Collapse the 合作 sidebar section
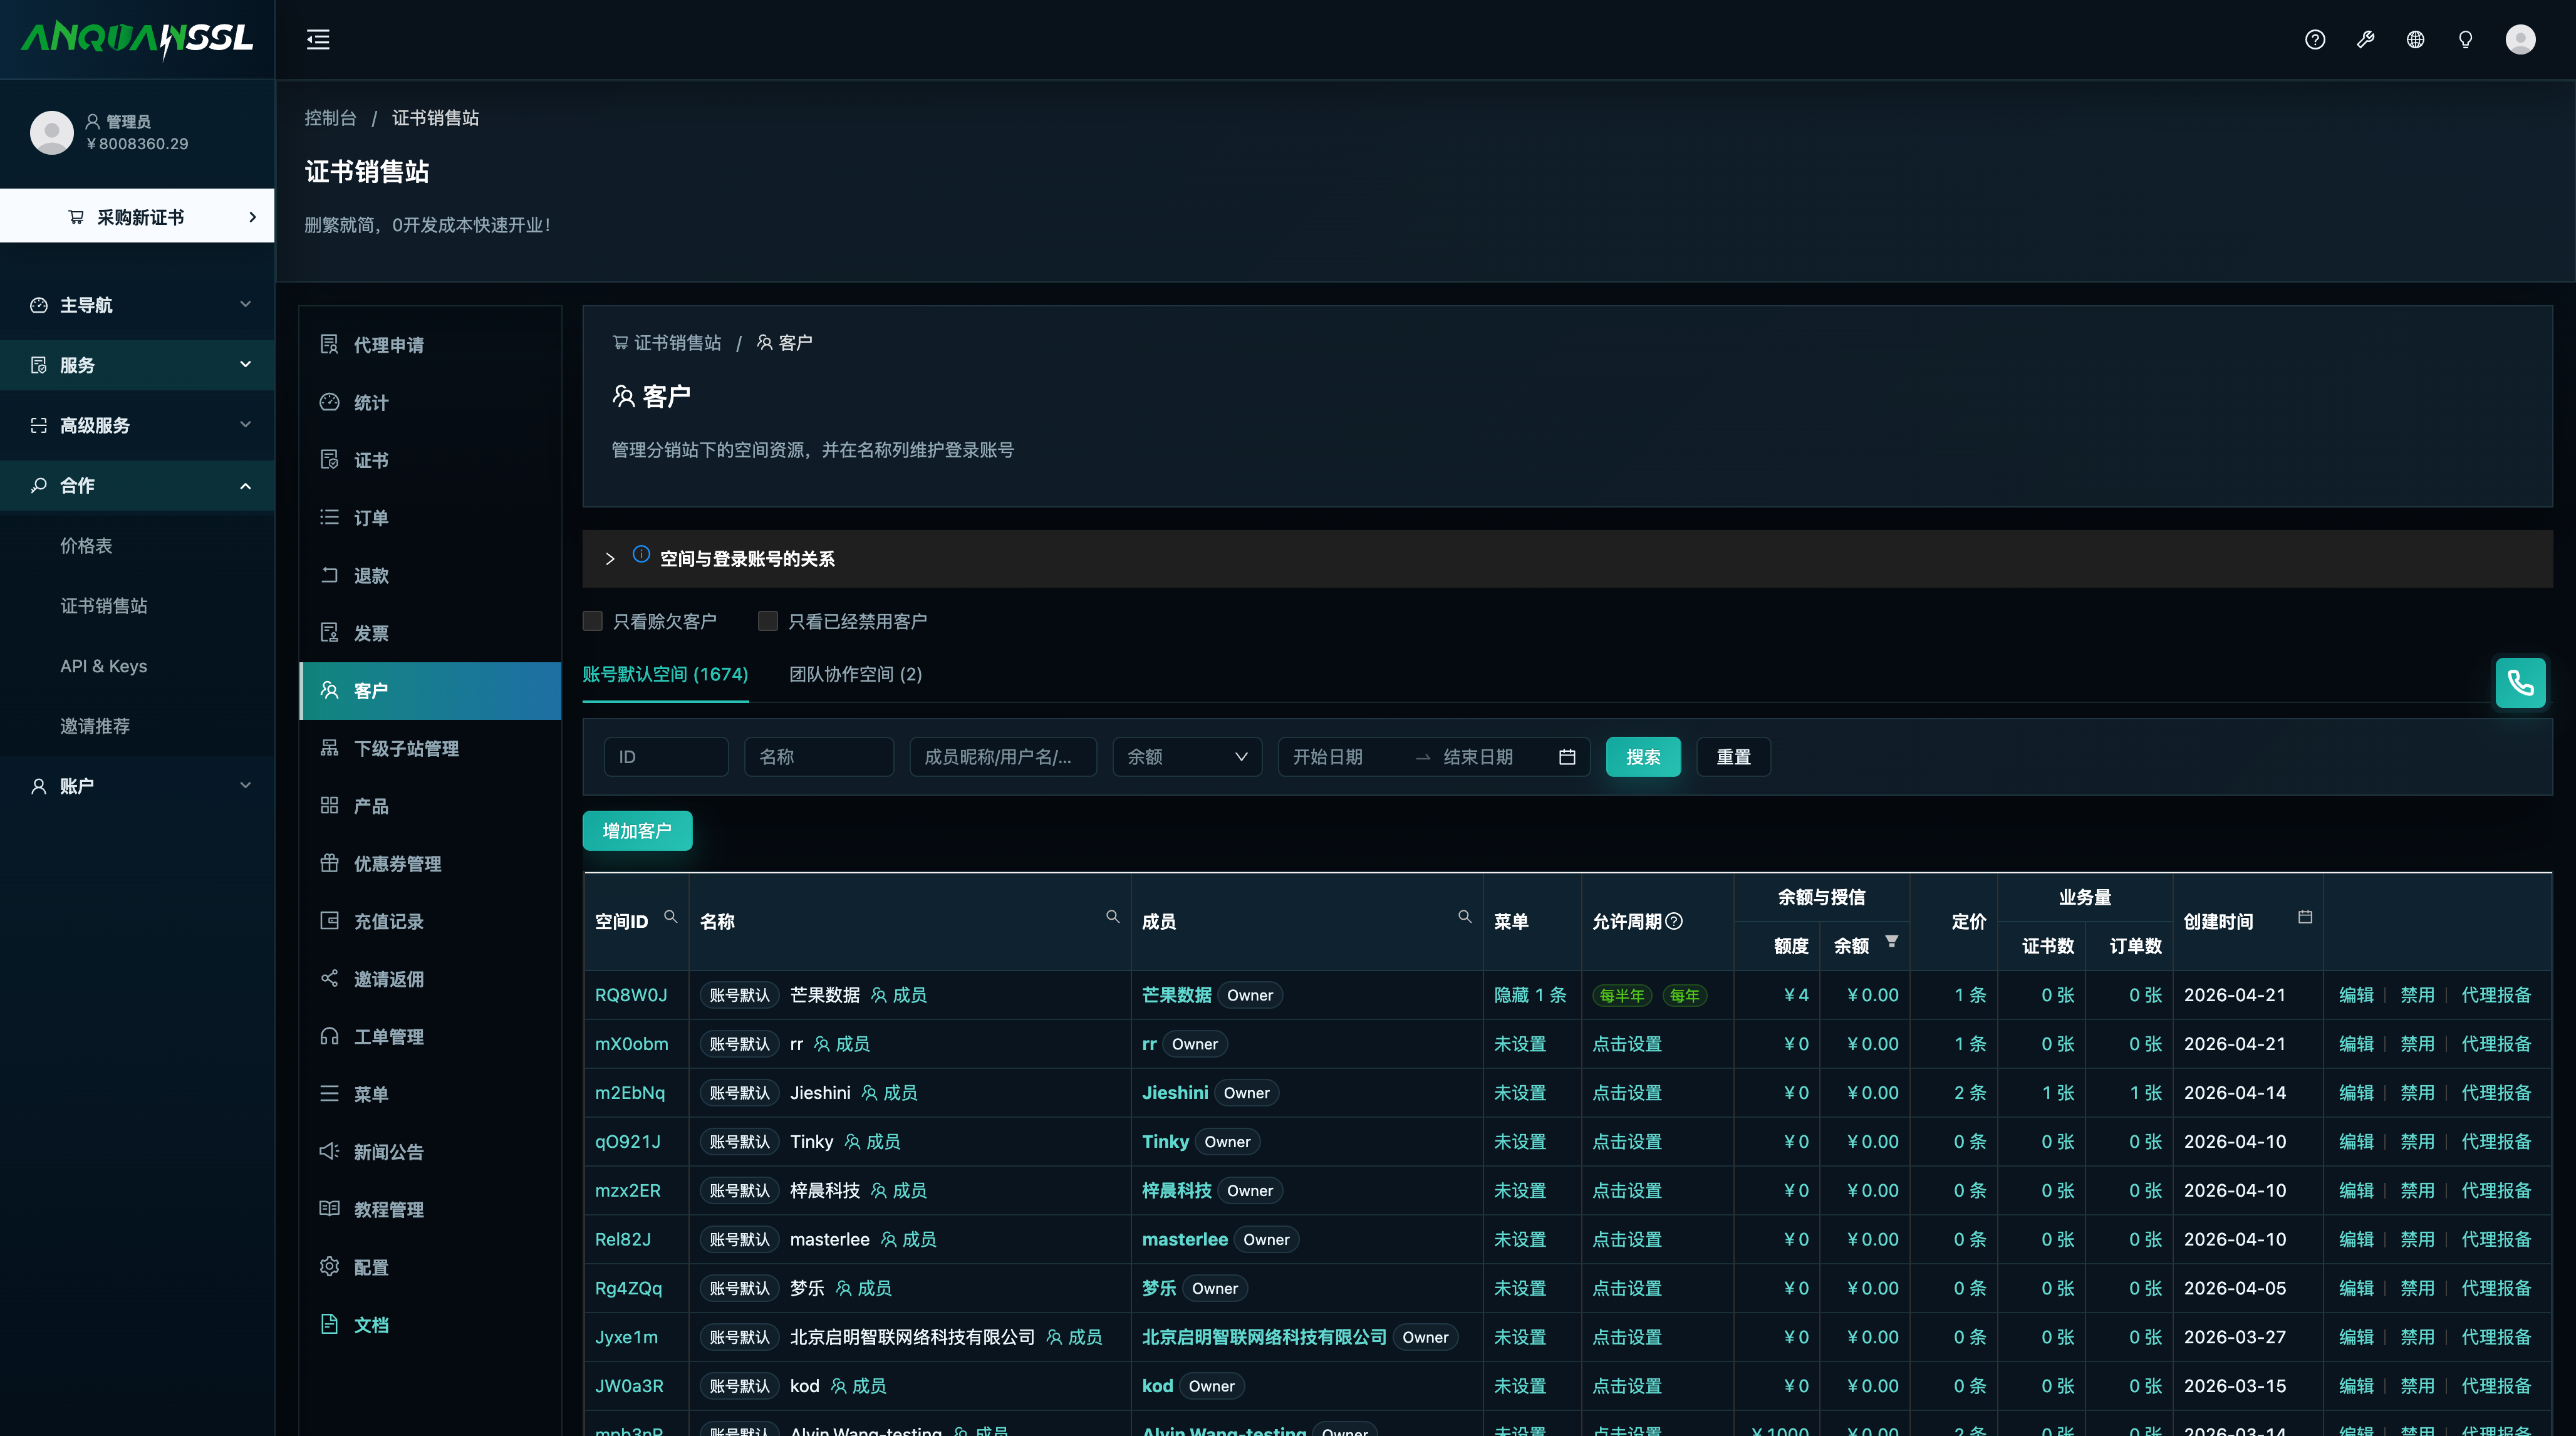 coord(137,485)
